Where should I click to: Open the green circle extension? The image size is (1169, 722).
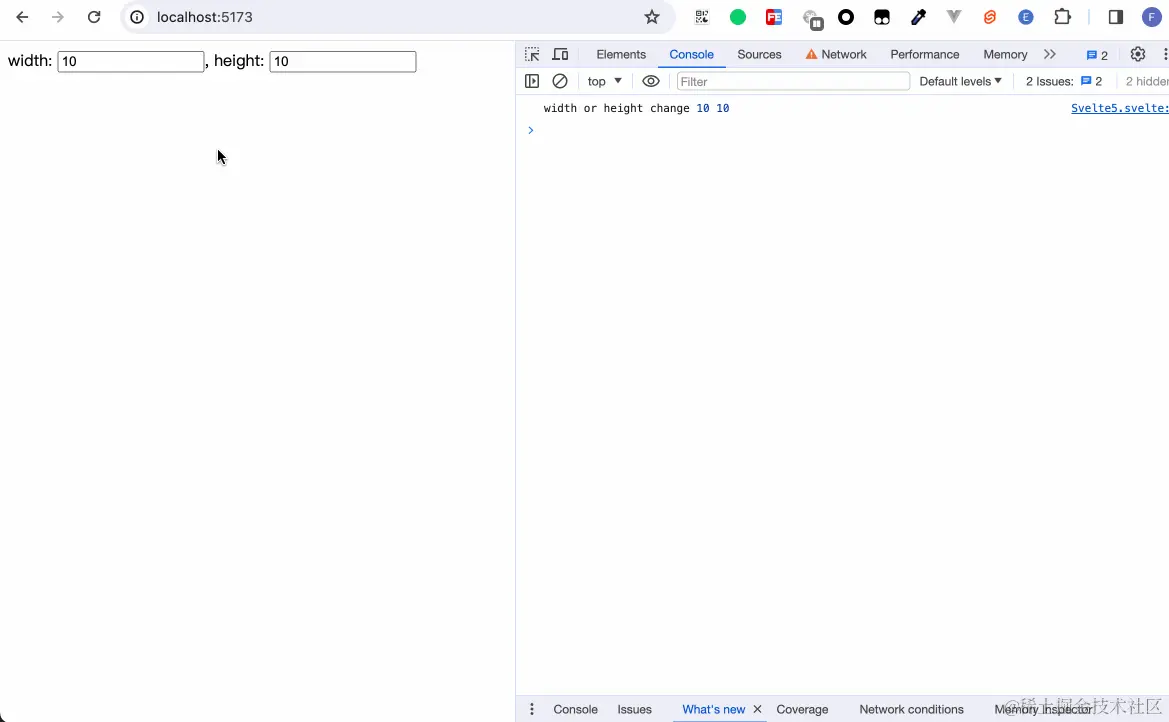[738, 17]
